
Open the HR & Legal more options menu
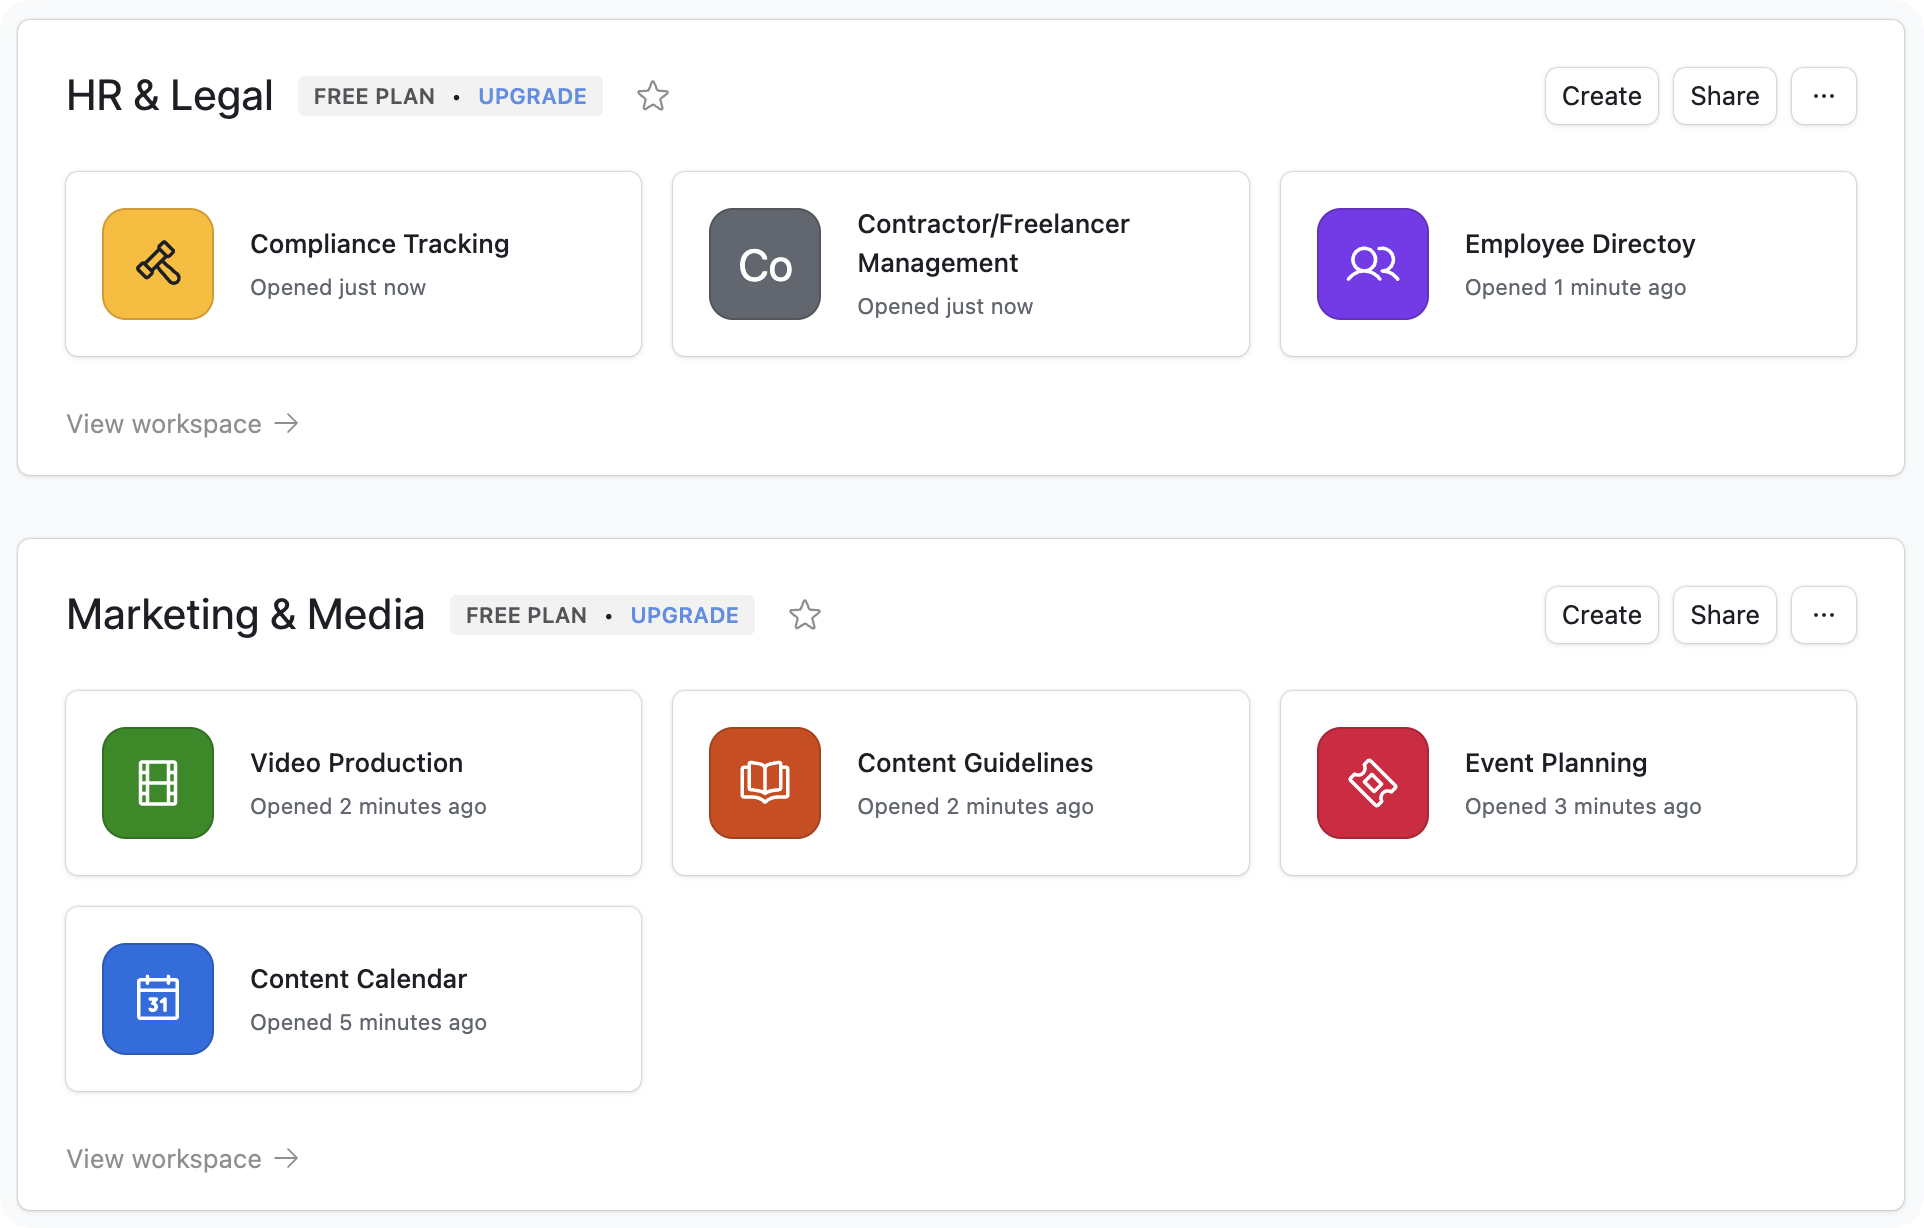pyautogui.click(x=1823, y=96)
